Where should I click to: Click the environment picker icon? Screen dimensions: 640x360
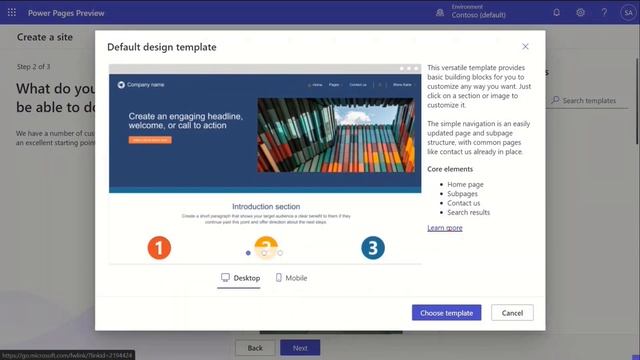(x=440, y=13)
